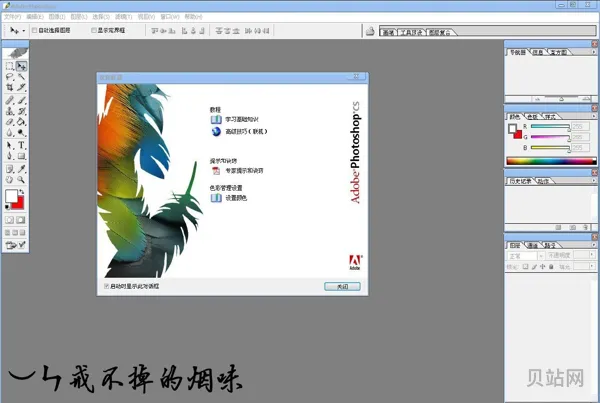Switch to the 色板 tab
600x403 pixels.
[532, 117]
